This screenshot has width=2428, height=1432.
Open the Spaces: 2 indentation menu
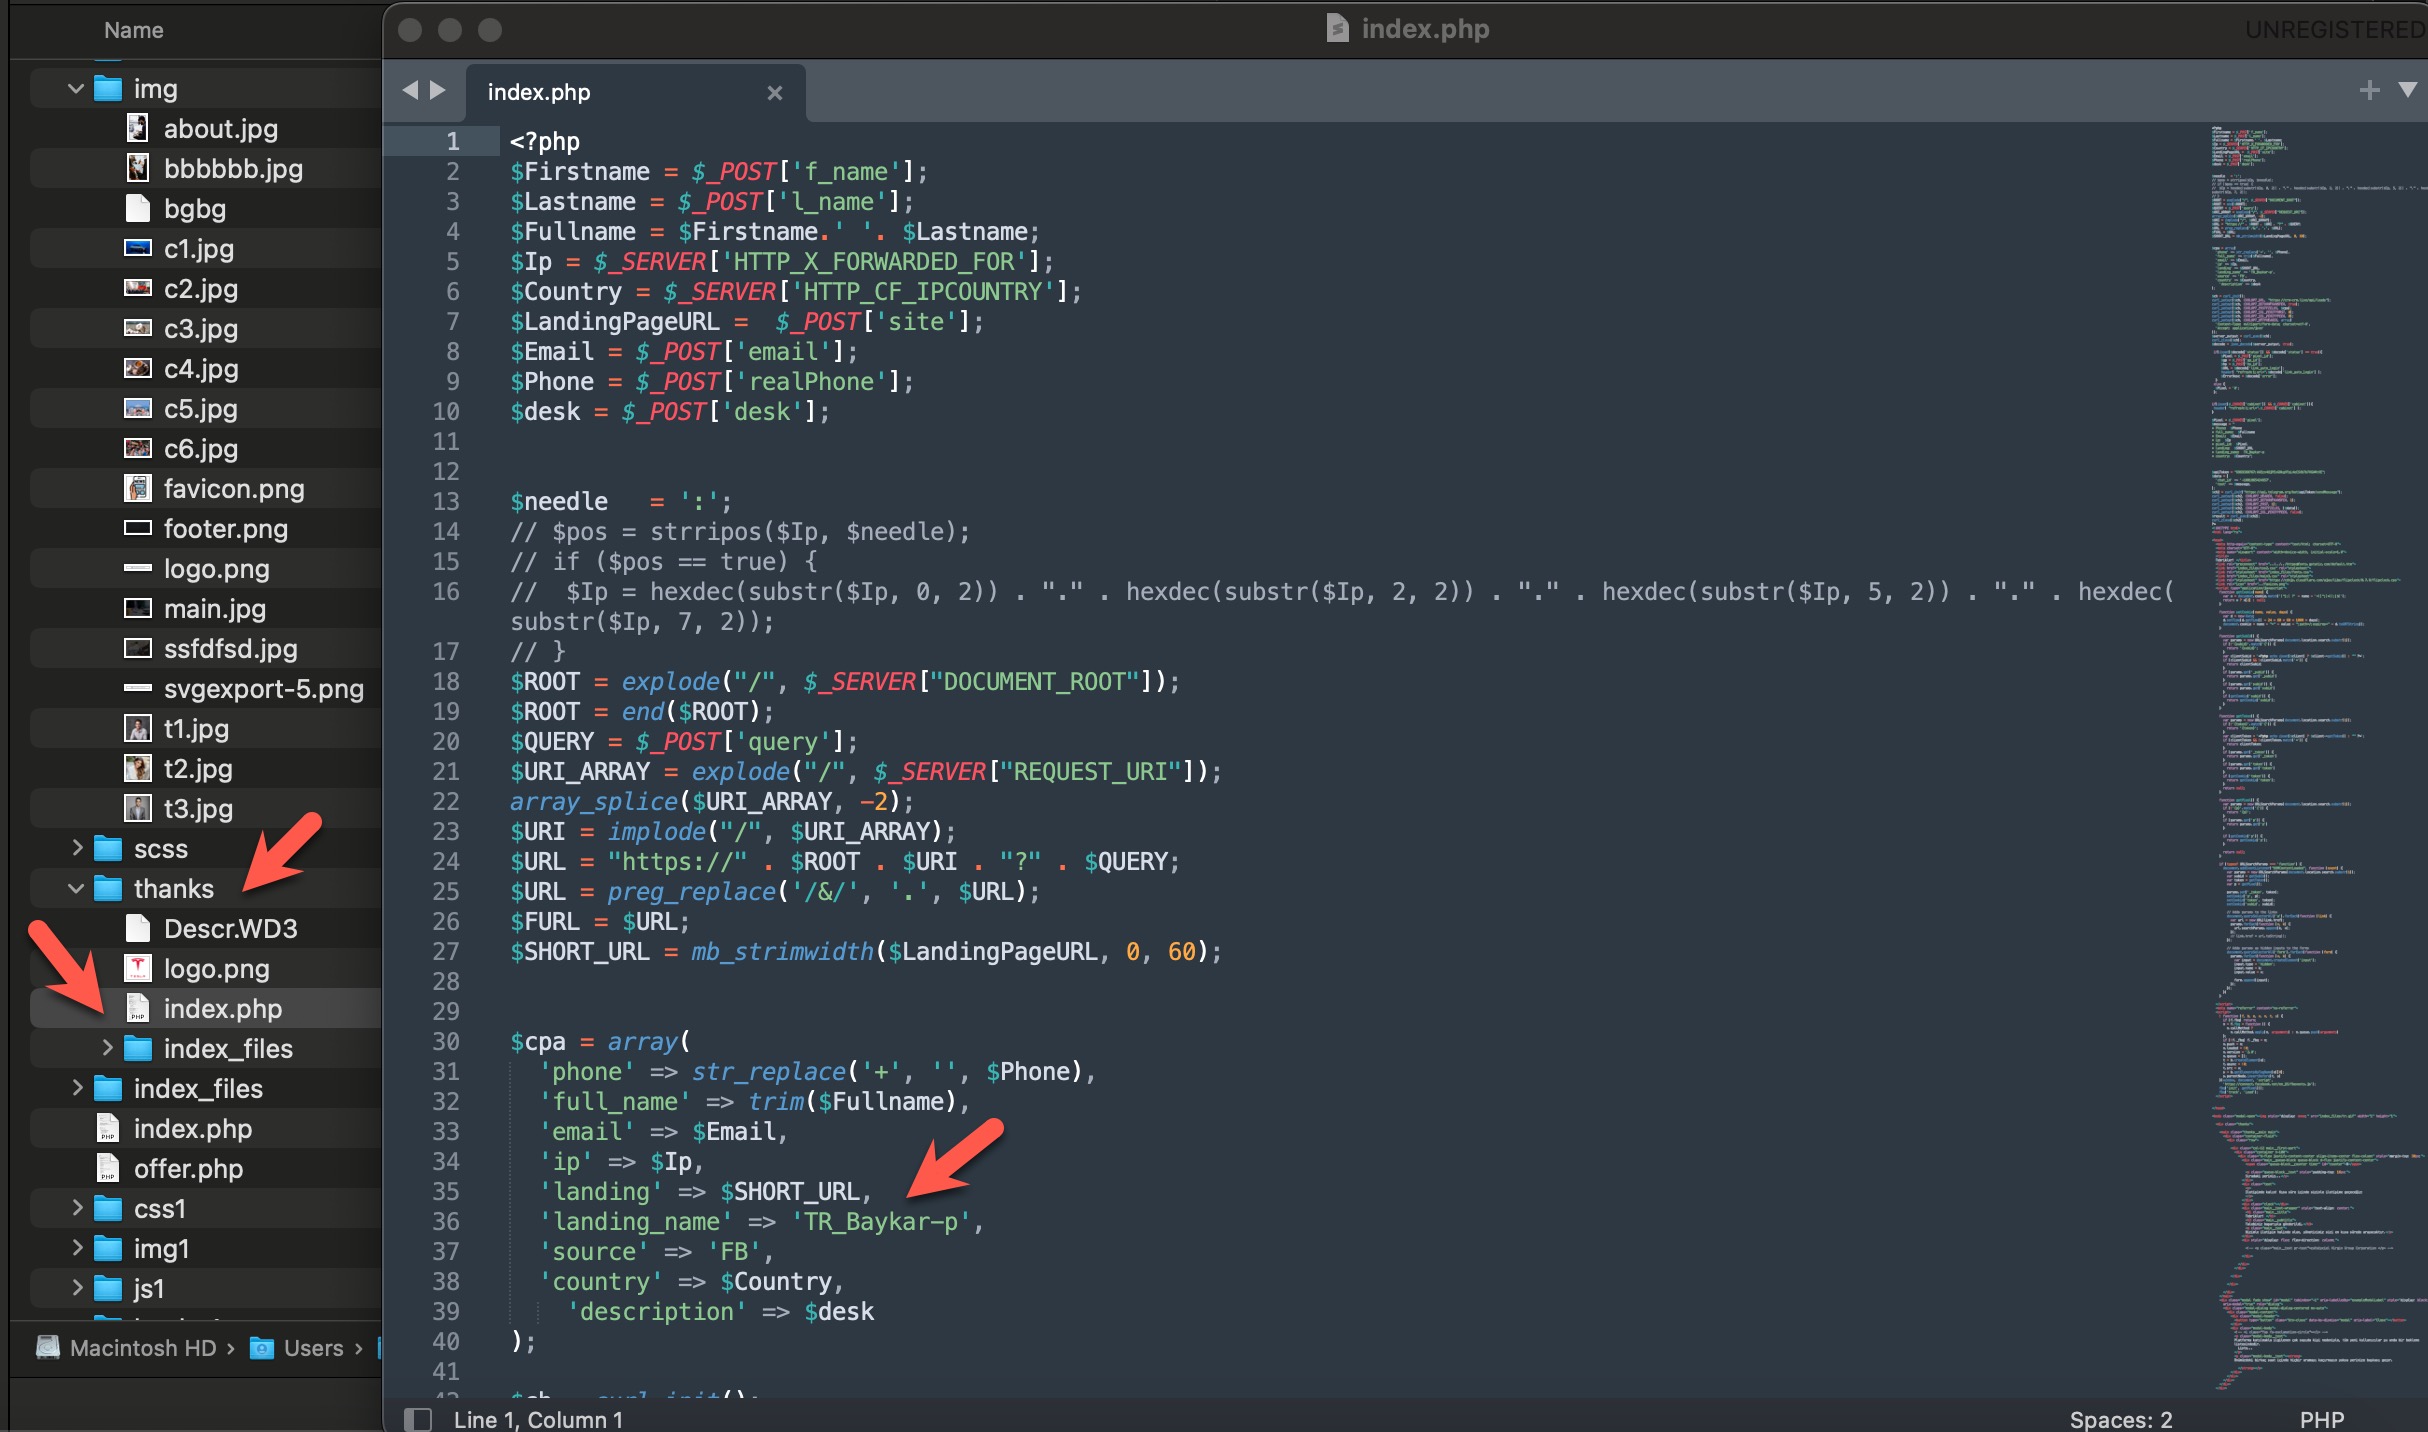point(2120,1419)
